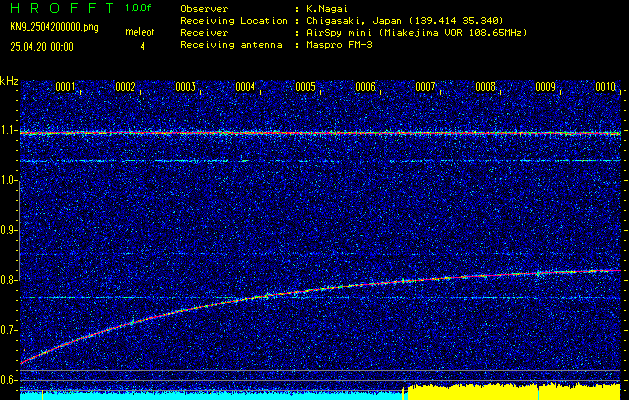Click time marker 0001
The image size is (629, 400).
(x=65, y=87)
